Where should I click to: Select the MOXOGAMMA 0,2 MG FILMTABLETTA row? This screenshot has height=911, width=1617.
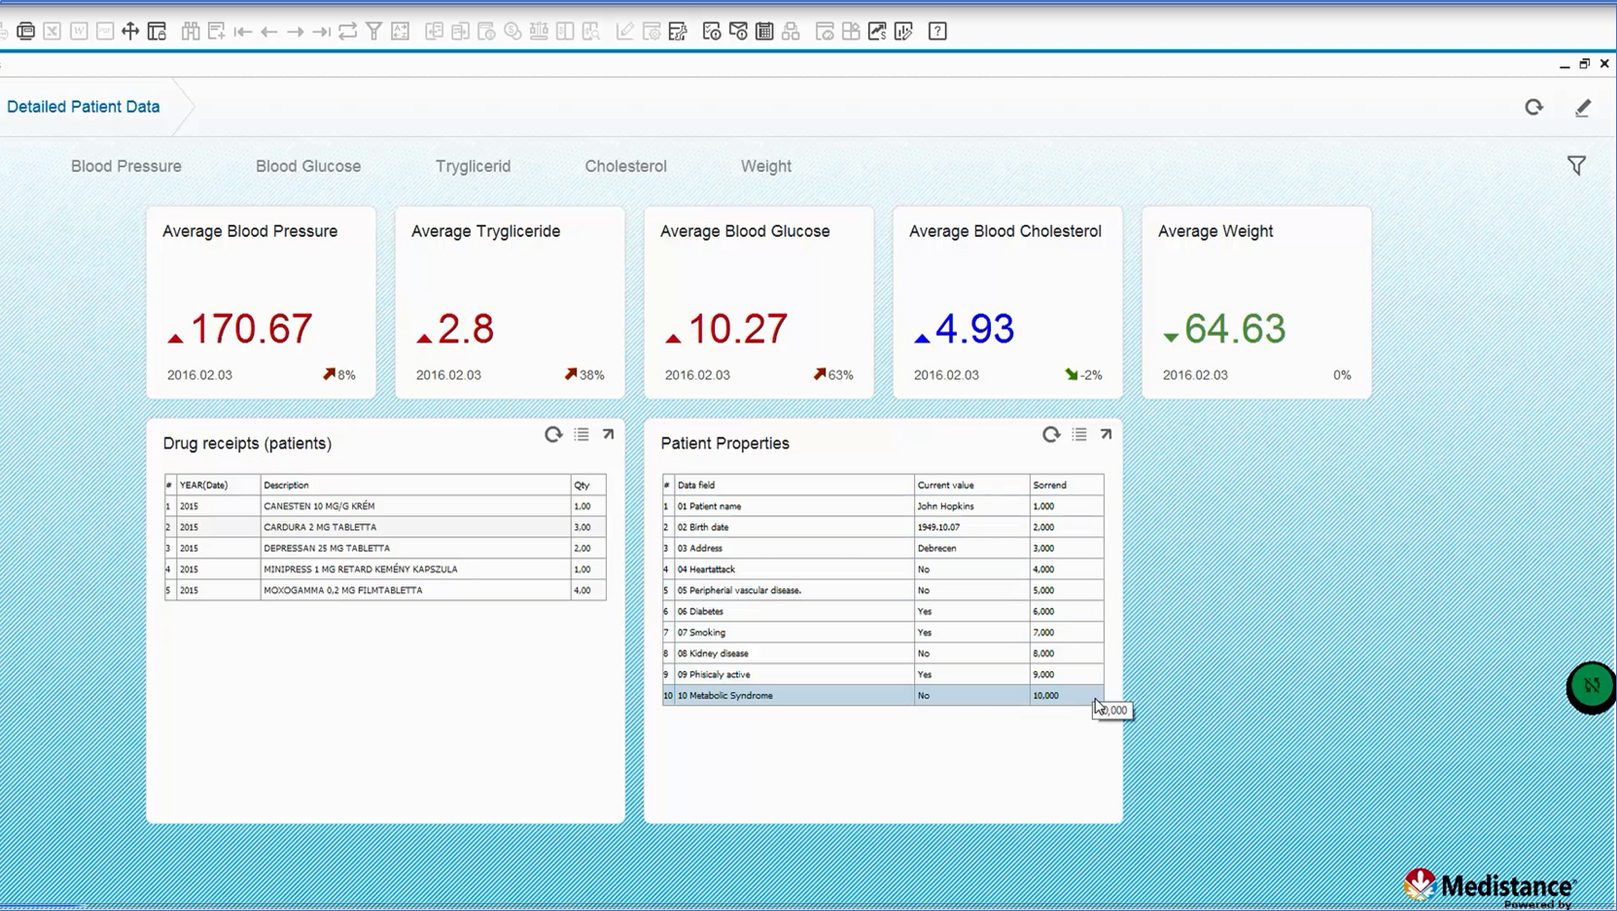point(385,590)
